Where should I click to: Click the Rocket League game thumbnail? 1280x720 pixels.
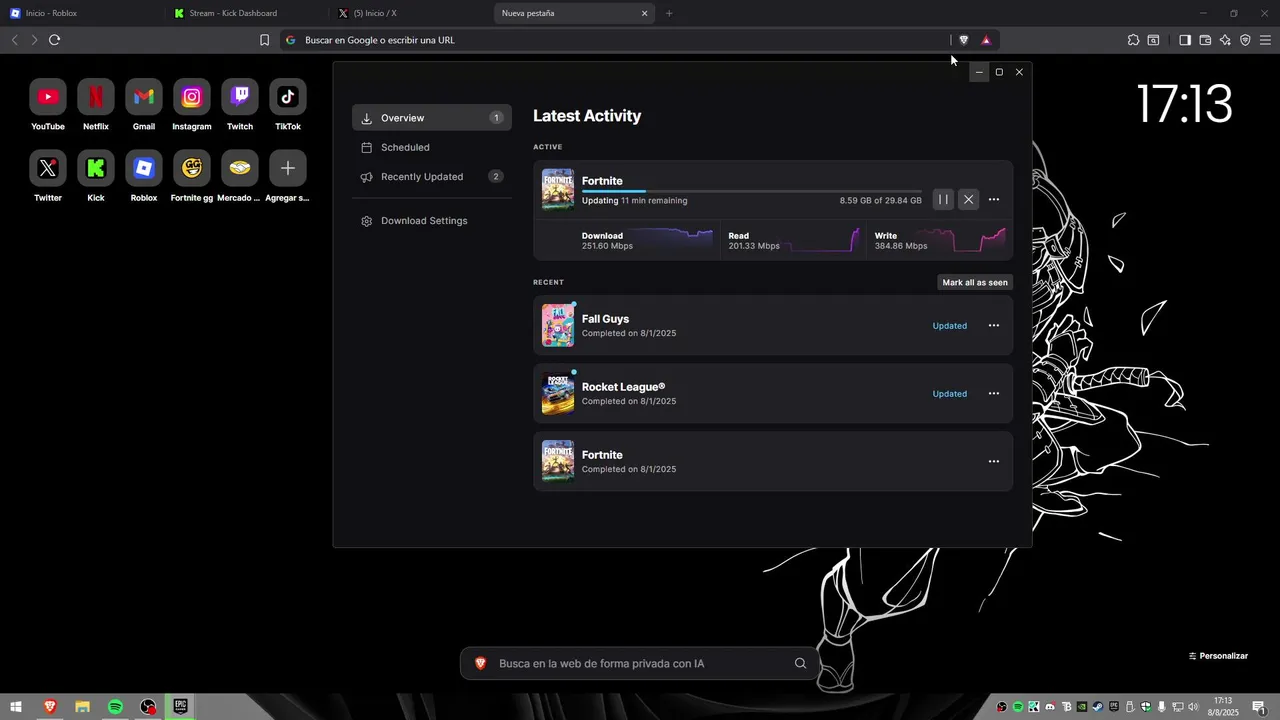558,393
